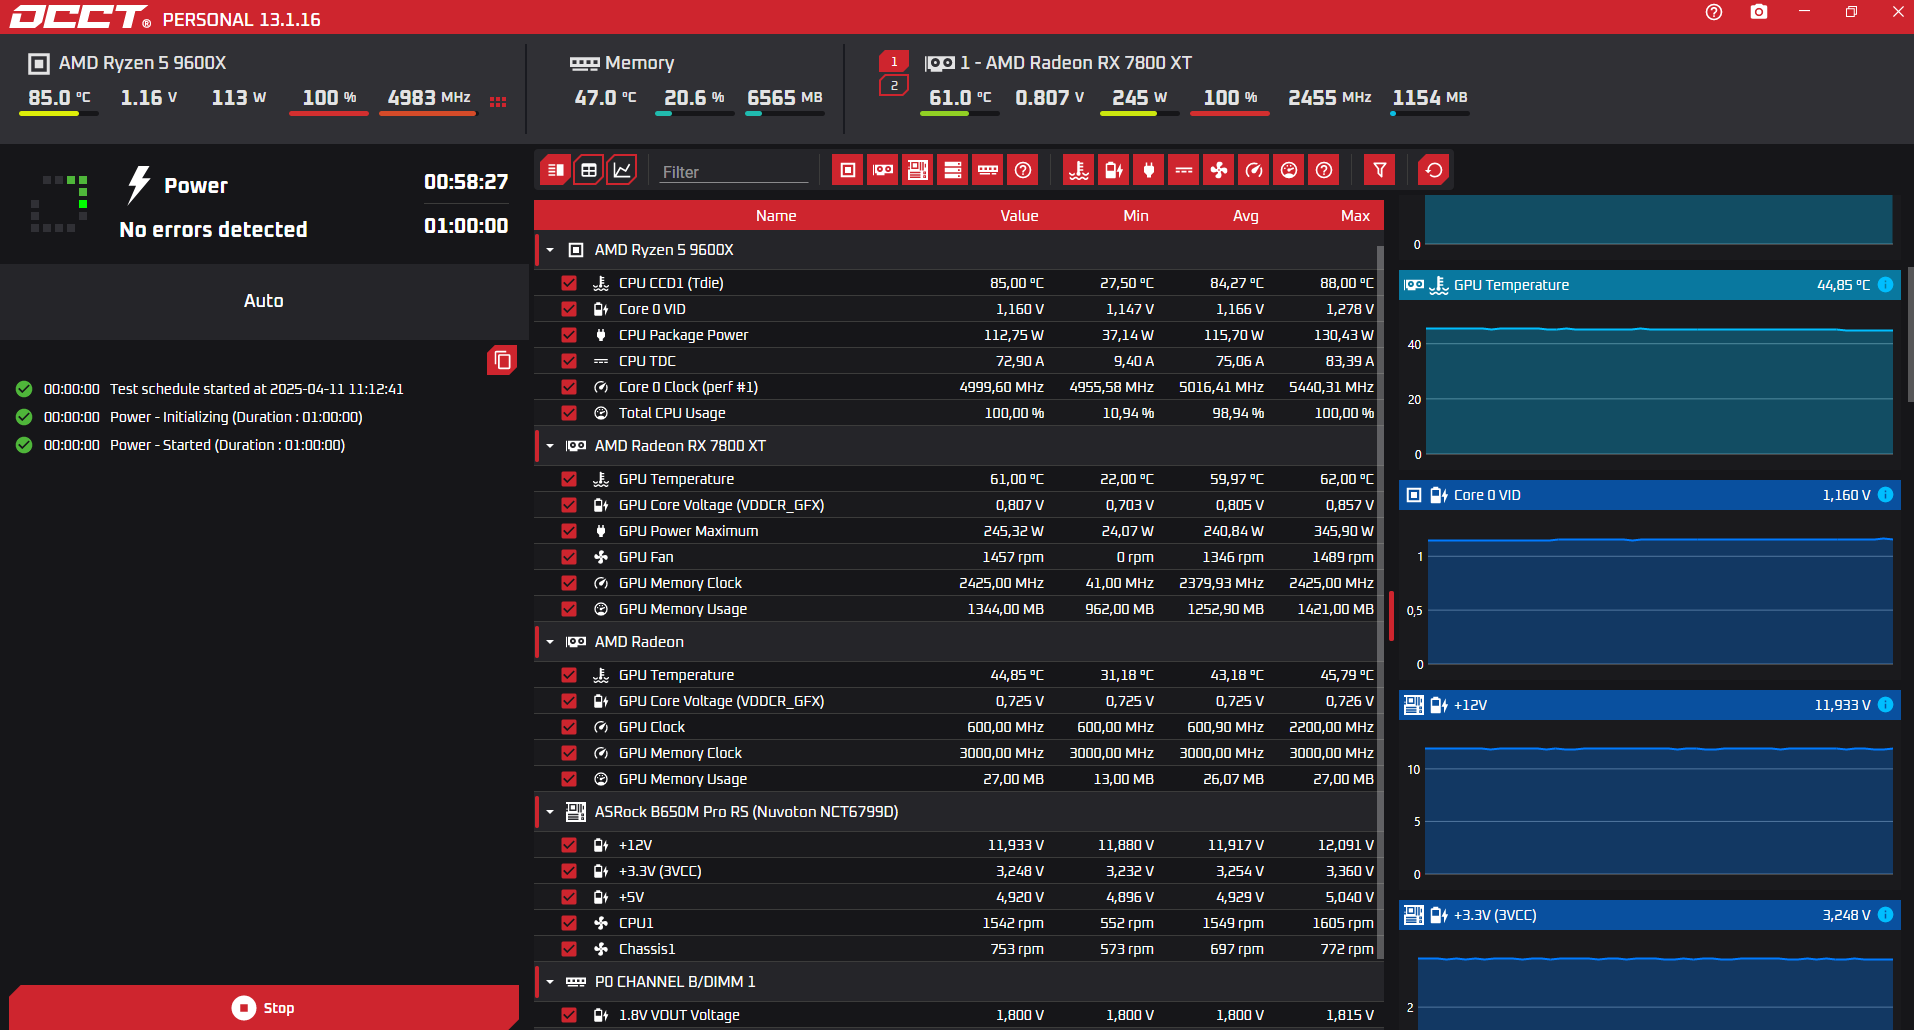Switch to the table layout view
1914x1030 pixels.
coord(589,170)
